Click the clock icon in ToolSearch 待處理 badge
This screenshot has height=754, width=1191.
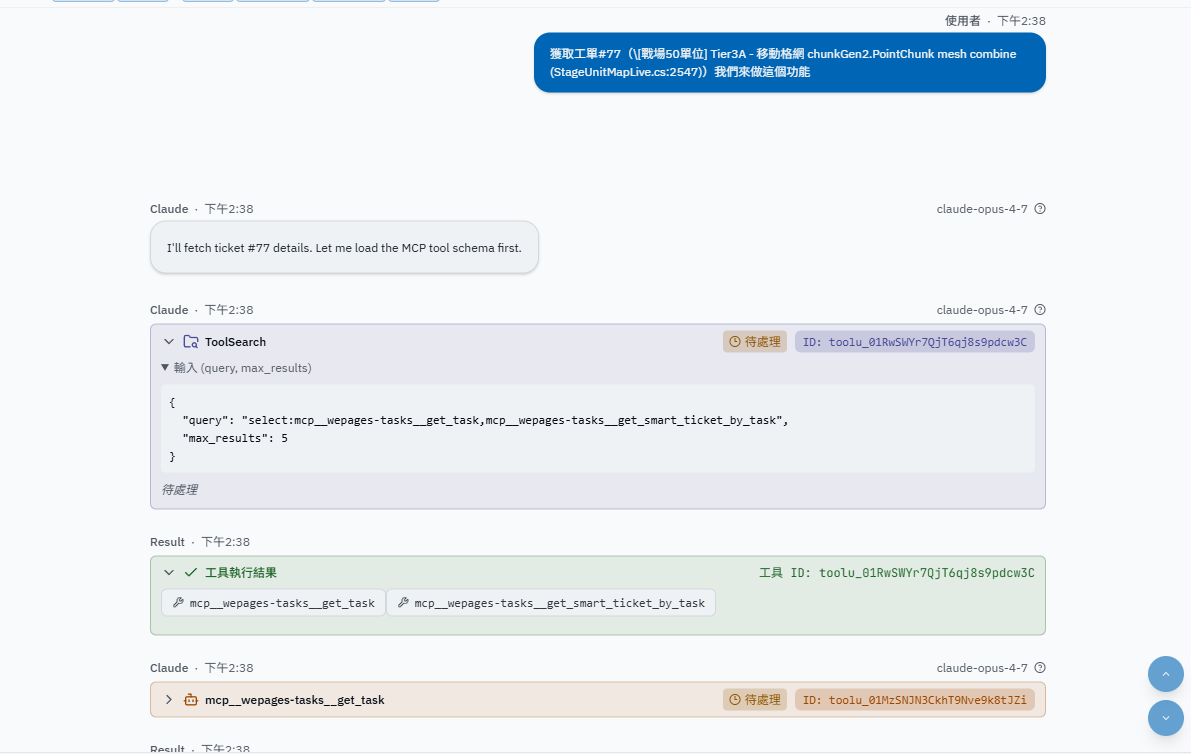[x=735, y=342]
